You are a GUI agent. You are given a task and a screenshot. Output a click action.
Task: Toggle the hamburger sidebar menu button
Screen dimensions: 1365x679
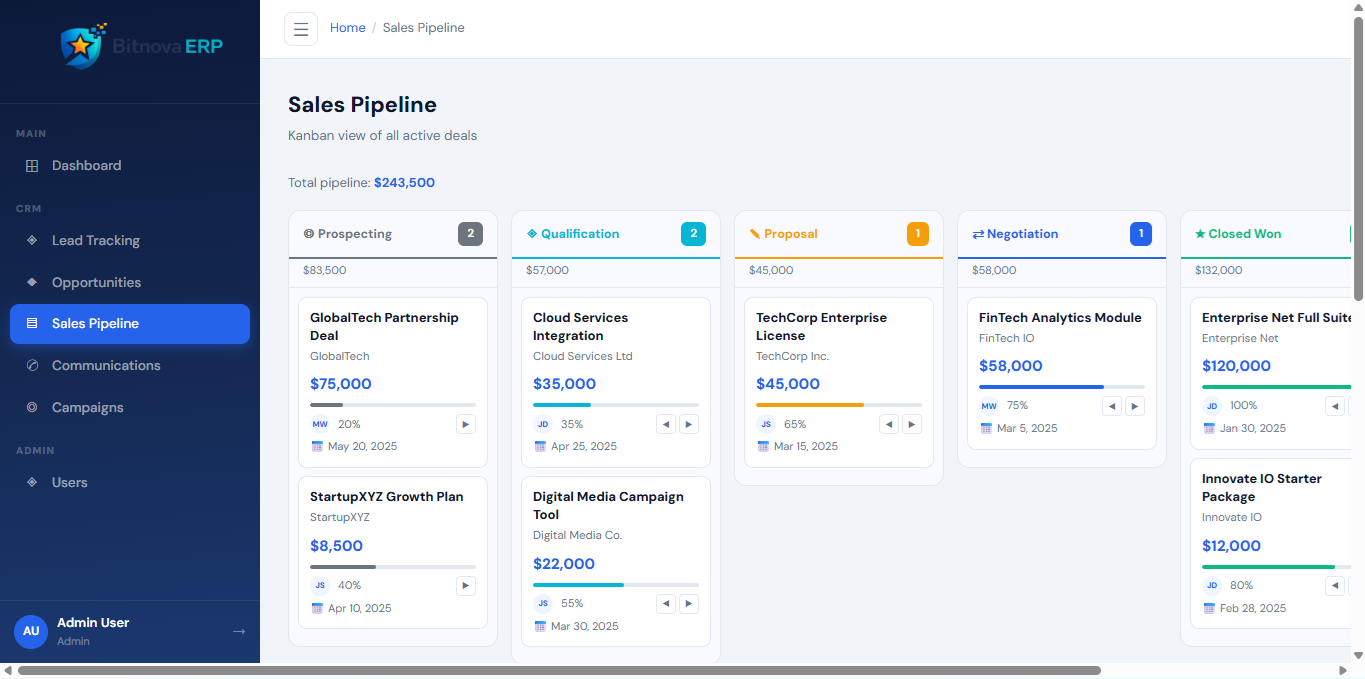301,29
